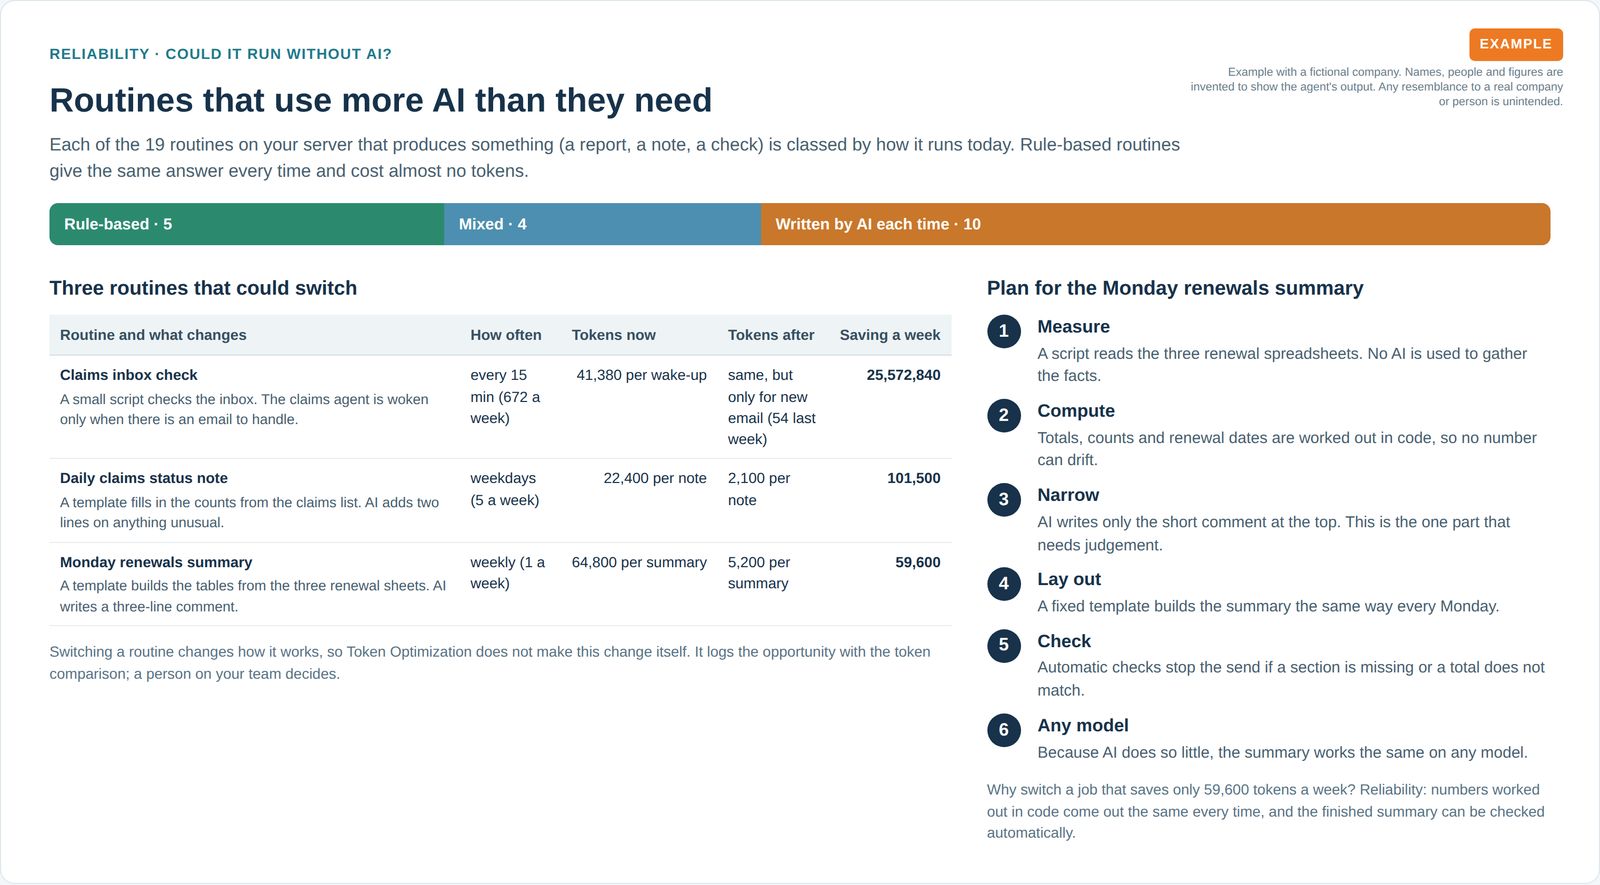Click the Tokens now column header
This screenshot has width=1600, height=885.
click(614, 335)
